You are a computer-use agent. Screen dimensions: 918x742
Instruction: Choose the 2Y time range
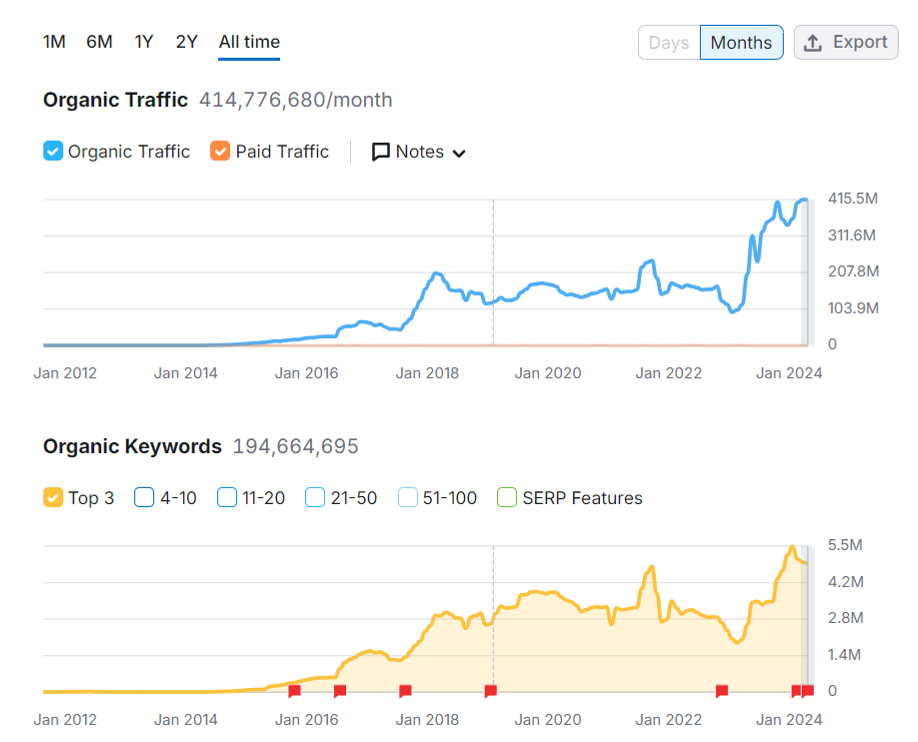[x=187, y=42]
